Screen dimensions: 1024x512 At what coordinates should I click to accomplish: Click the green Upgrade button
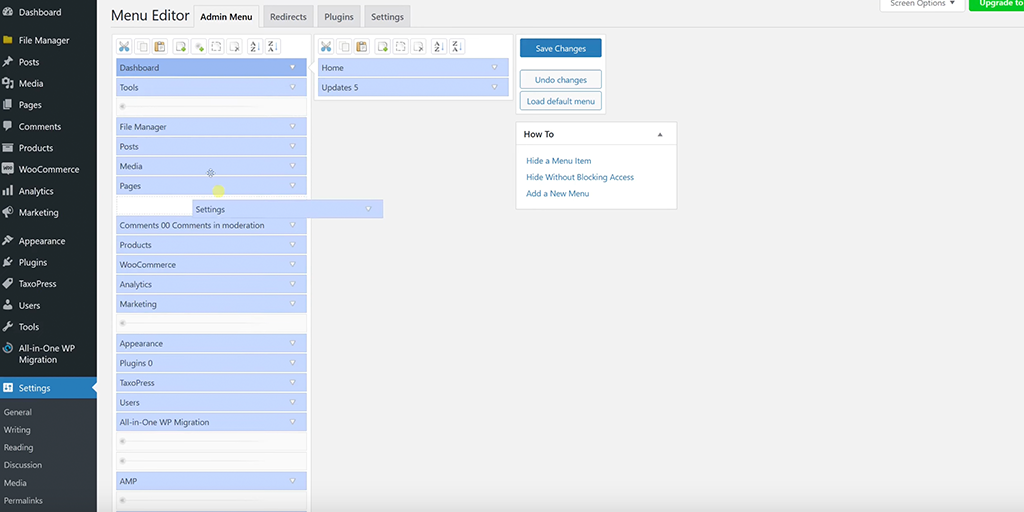(x=997, y=4)
